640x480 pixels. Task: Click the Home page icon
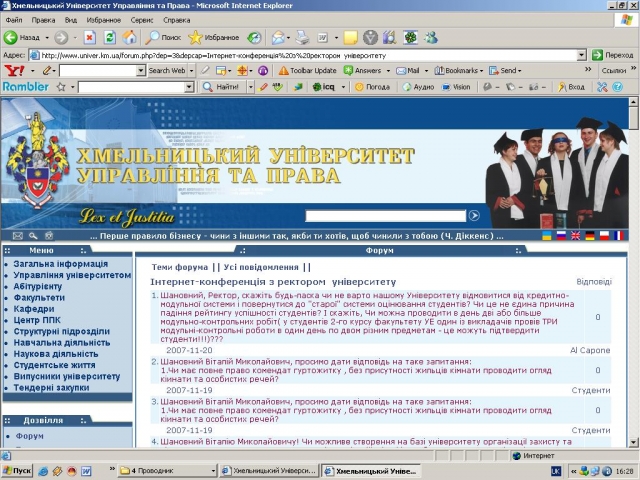coord(129,37)
